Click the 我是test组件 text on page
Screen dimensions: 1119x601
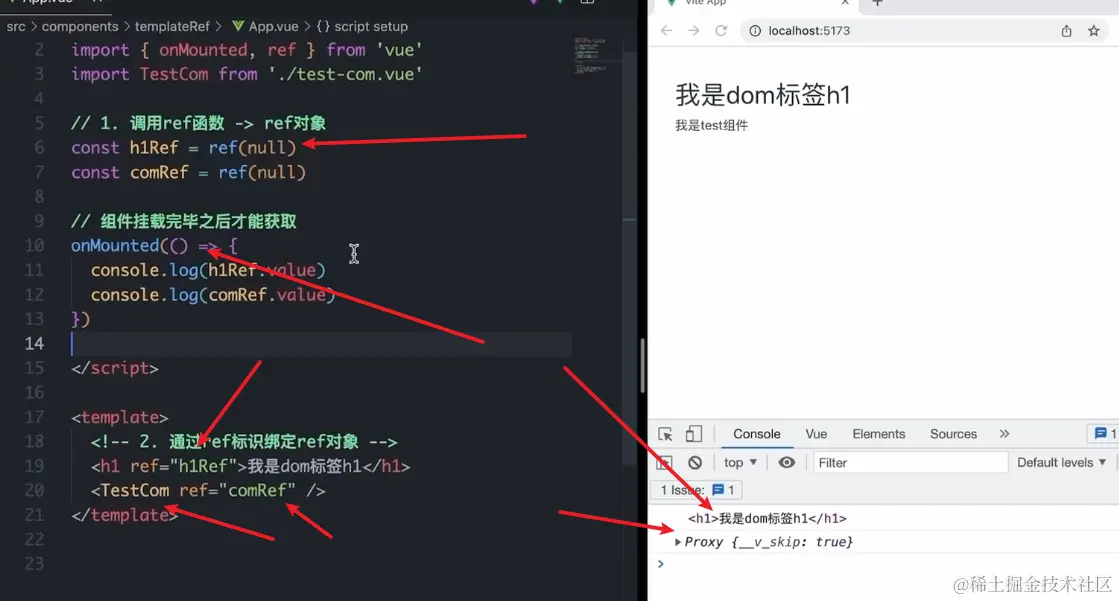(x=712, y=126)
